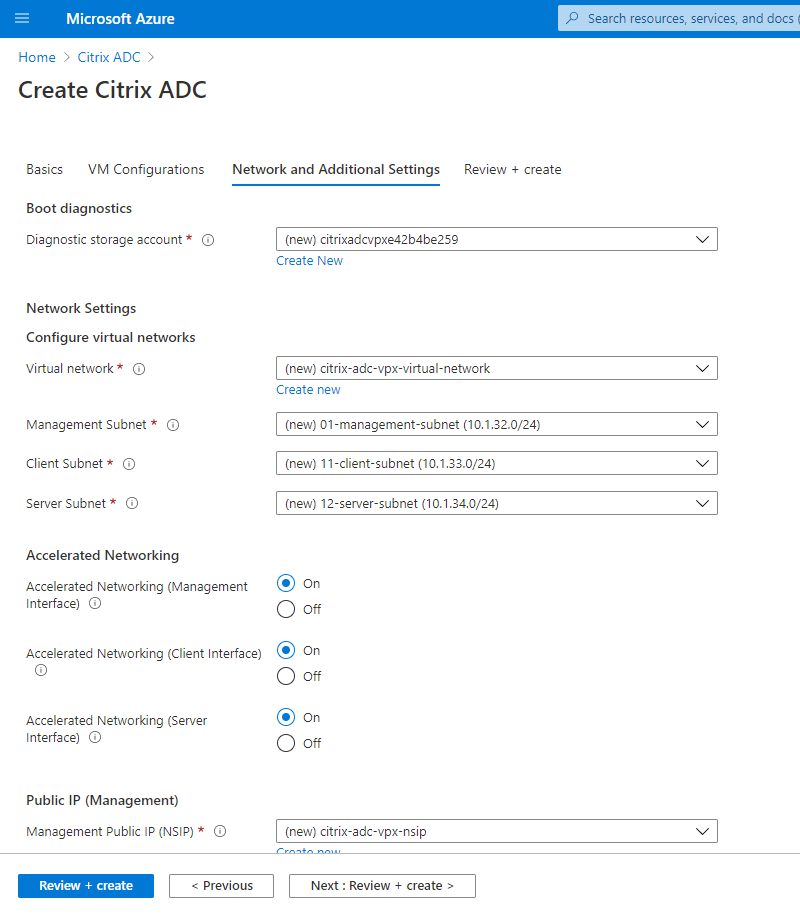Screen dimensions: 800x913
Task: Click the info icon beside Diagnostic storage account
Action: pos(208,240)
